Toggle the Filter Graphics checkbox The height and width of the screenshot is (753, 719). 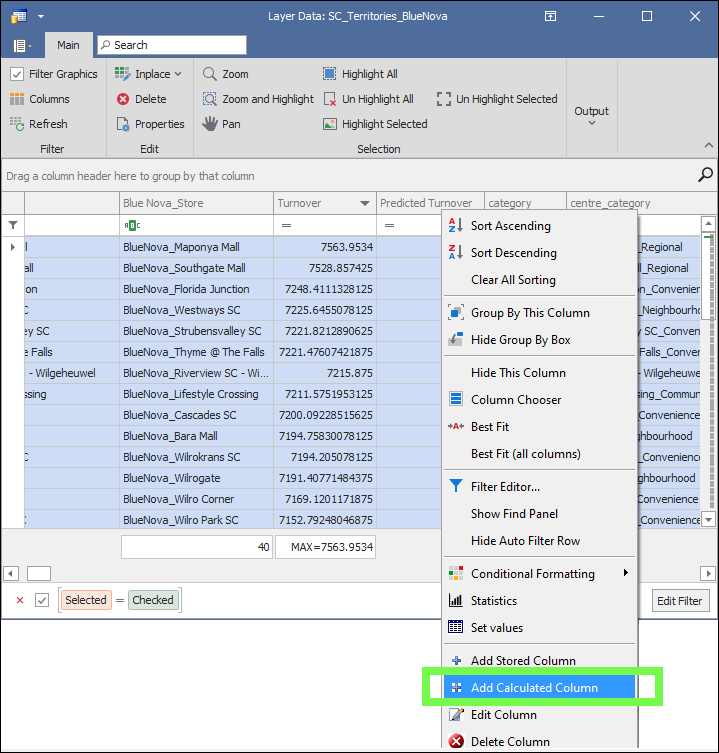[18, 74]
